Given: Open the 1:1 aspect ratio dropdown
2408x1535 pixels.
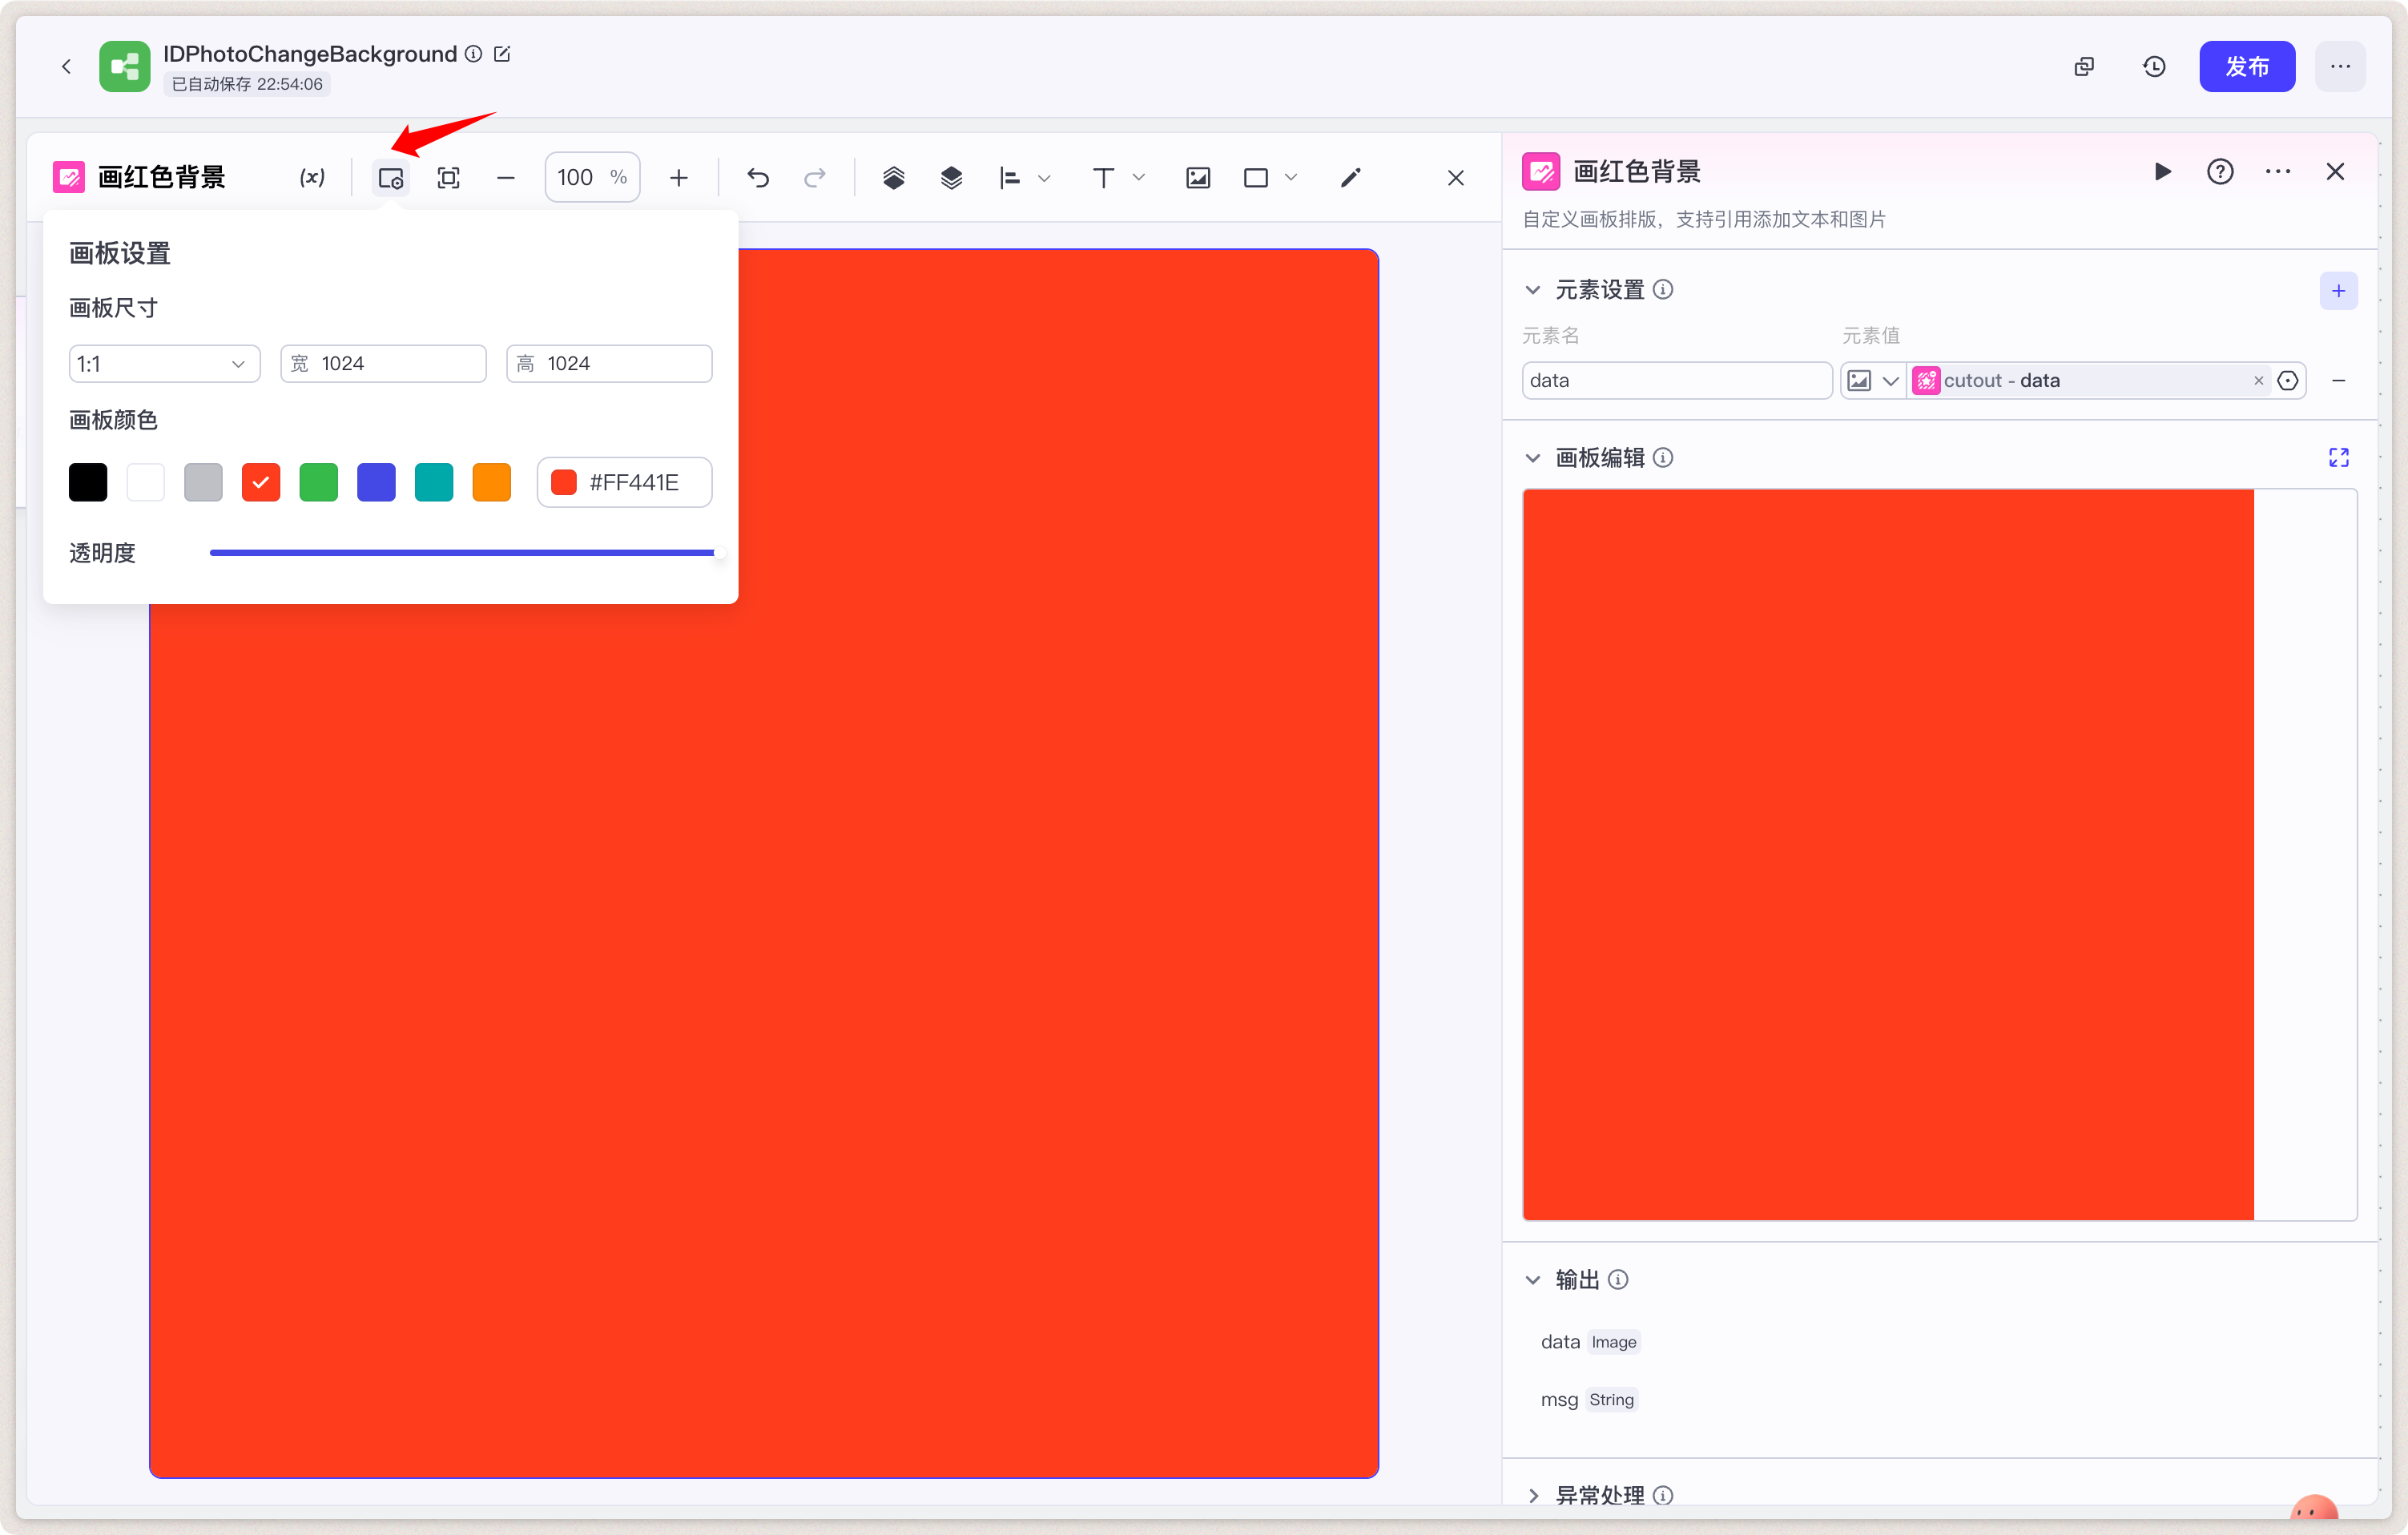Looking at the screenshot, I should tap(164, 364).
